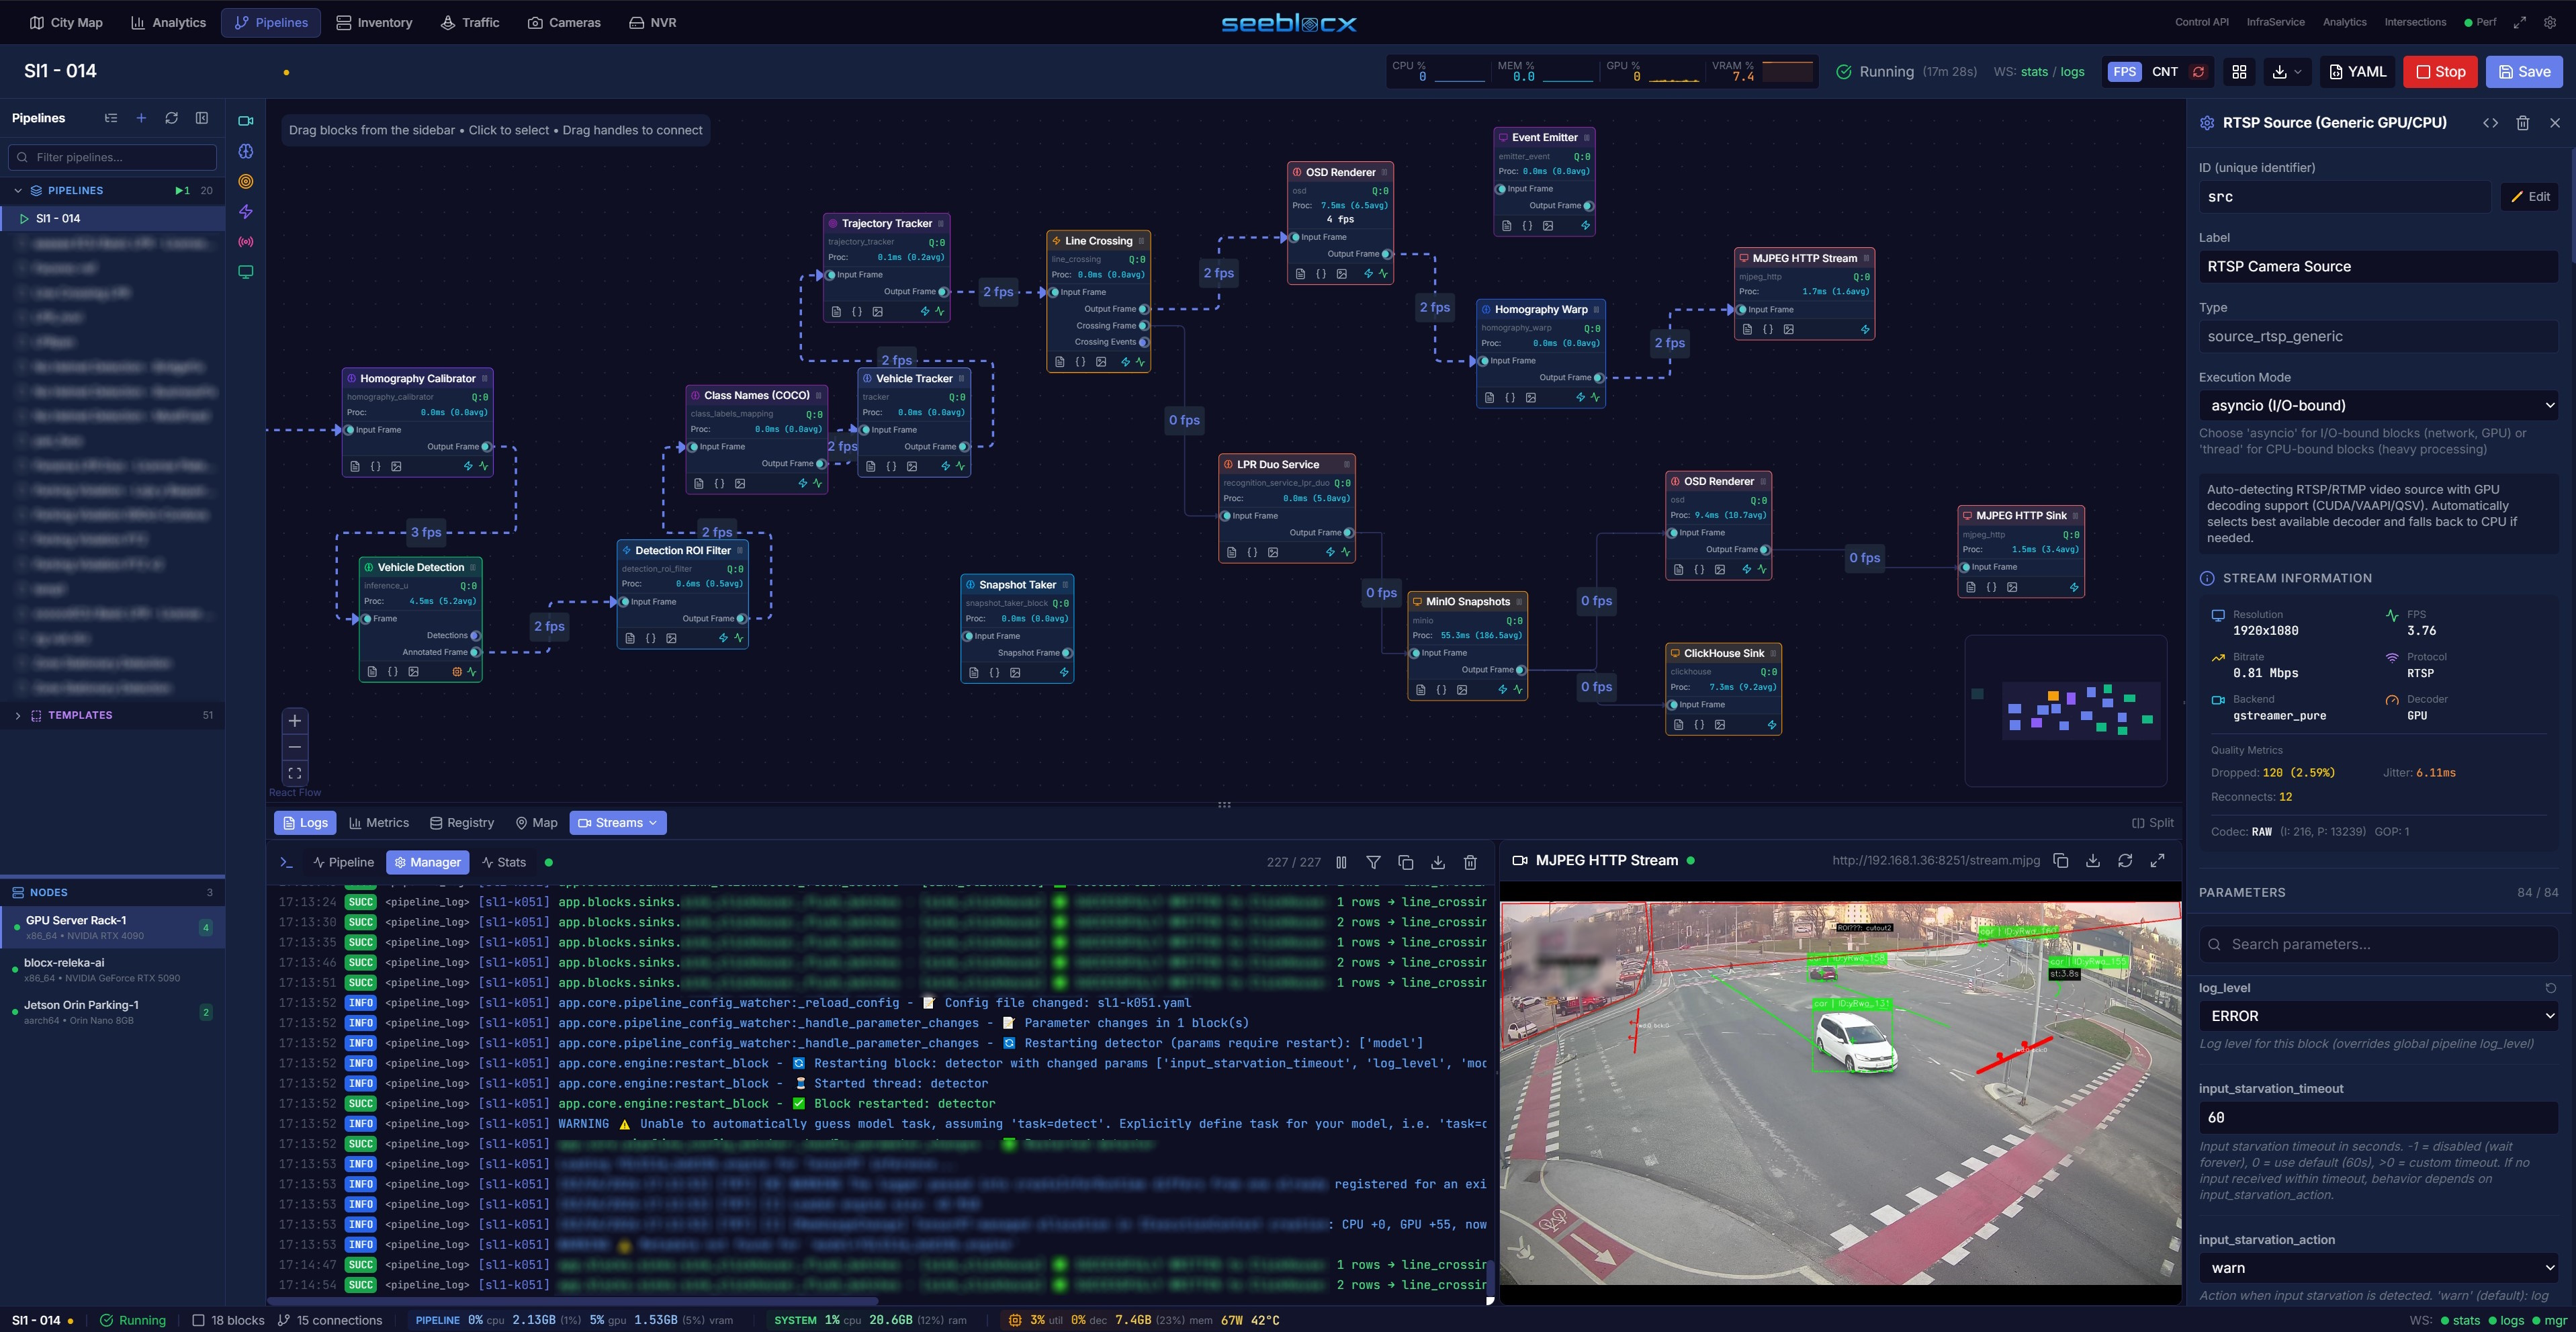Switch to the Metrics tab
The height and width of the screenshot is (1332, 2576).
pos(379,823)
